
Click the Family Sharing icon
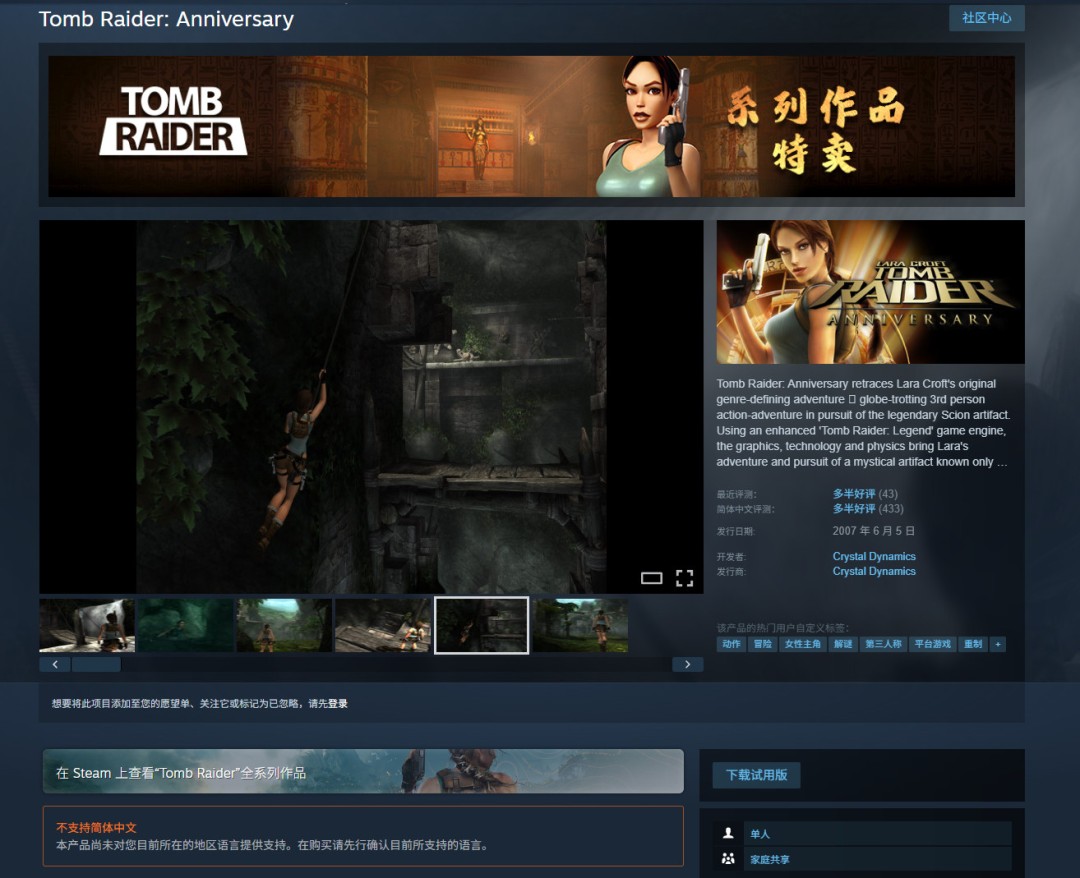(x=728, y=859)
